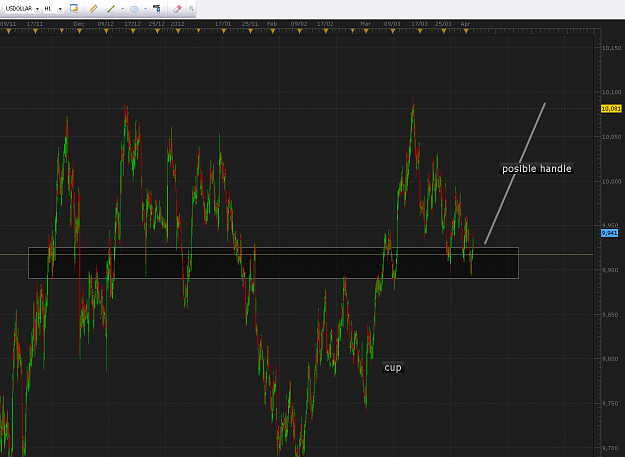625x457 pixels.
Task: Select the green line drawing tool
Action: [x=111, y=8]
